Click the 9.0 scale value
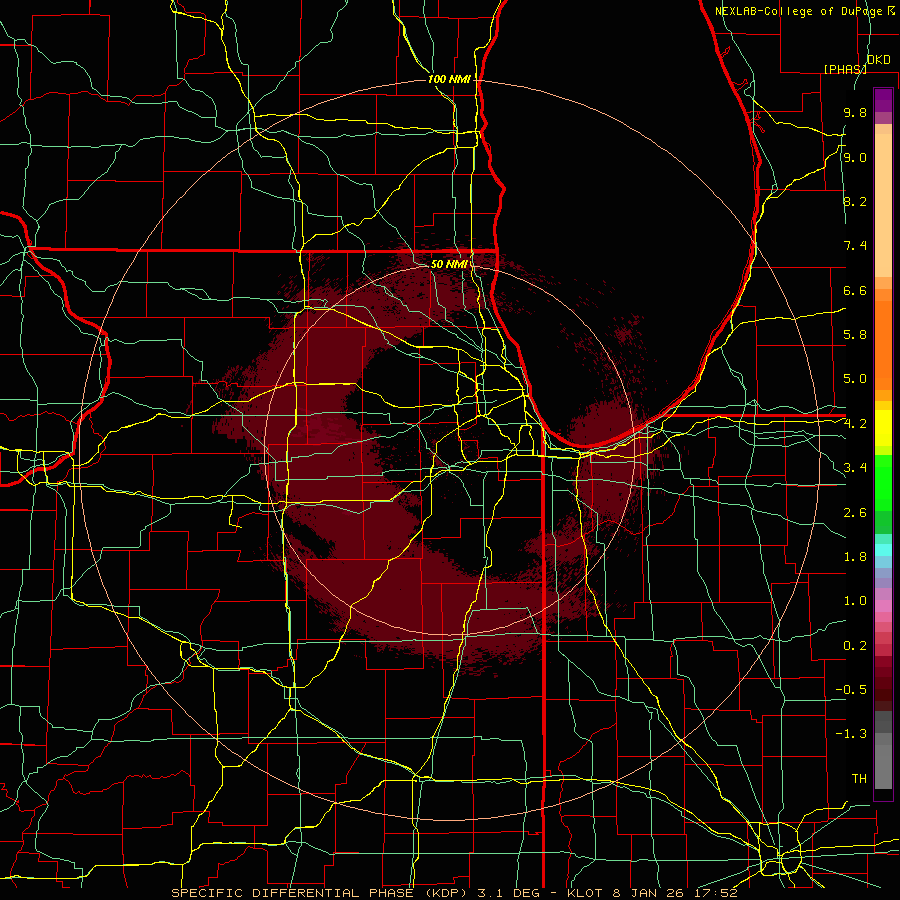The height and width of the screenshot is (900, 900). 855,157
